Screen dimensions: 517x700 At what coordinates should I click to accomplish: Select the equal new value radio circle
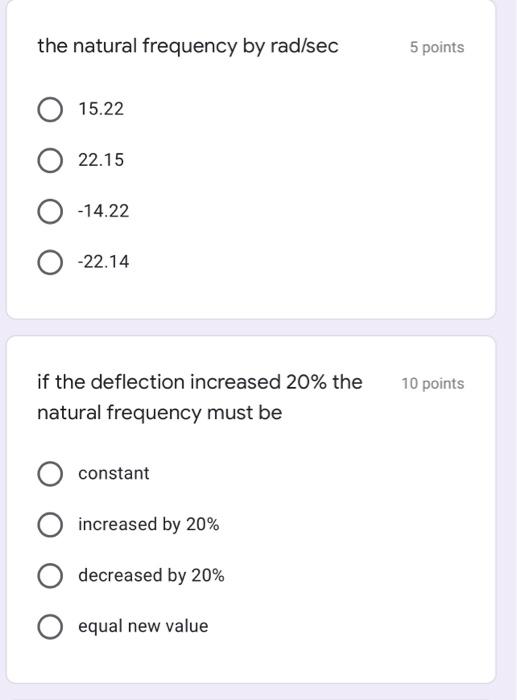coord(50,626)
